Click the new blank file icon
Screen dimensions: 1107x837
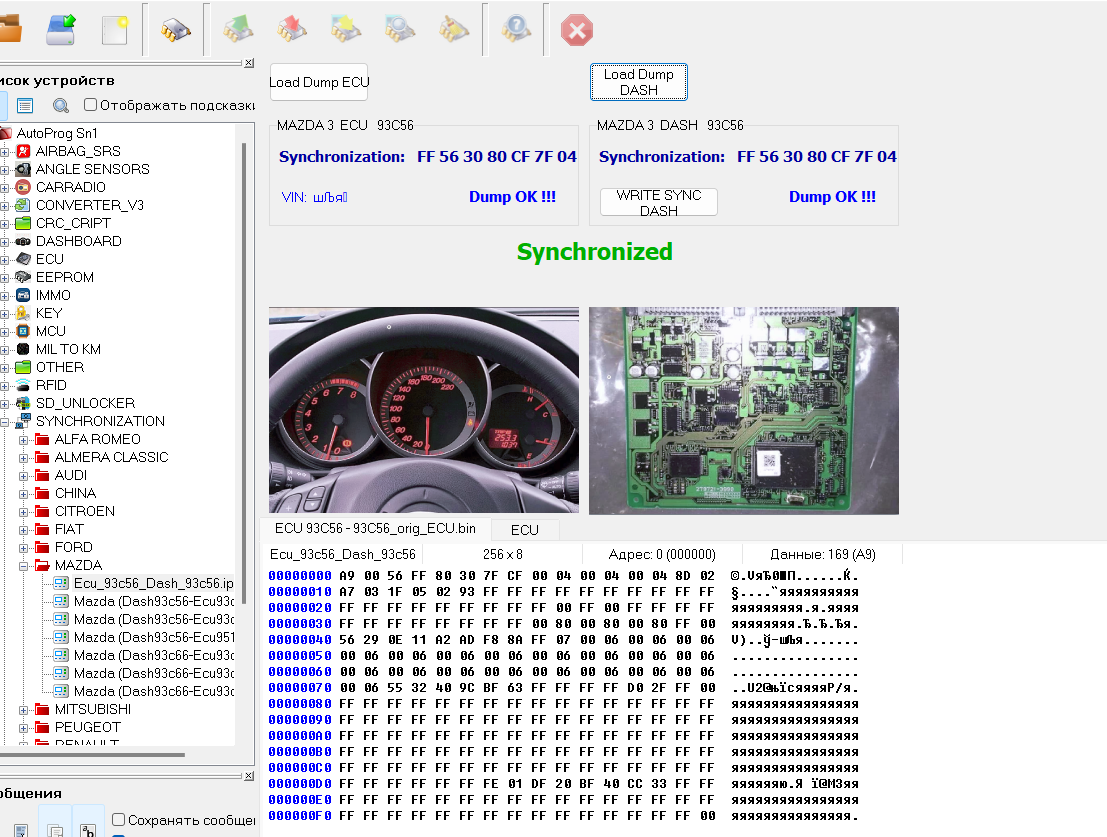coord(115,30)
